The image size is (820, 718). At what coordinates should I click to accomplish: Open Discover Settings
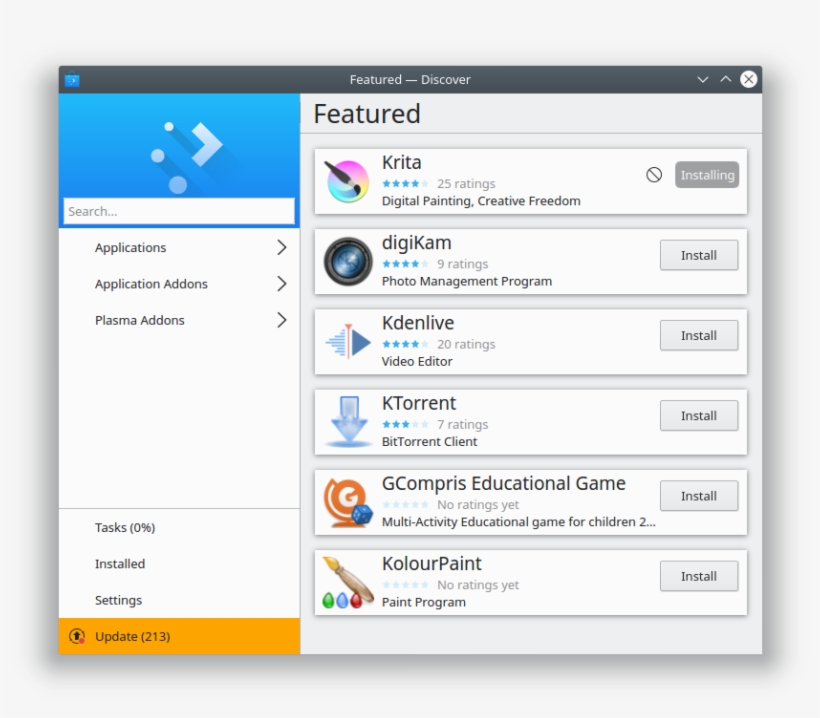[117, 600]
